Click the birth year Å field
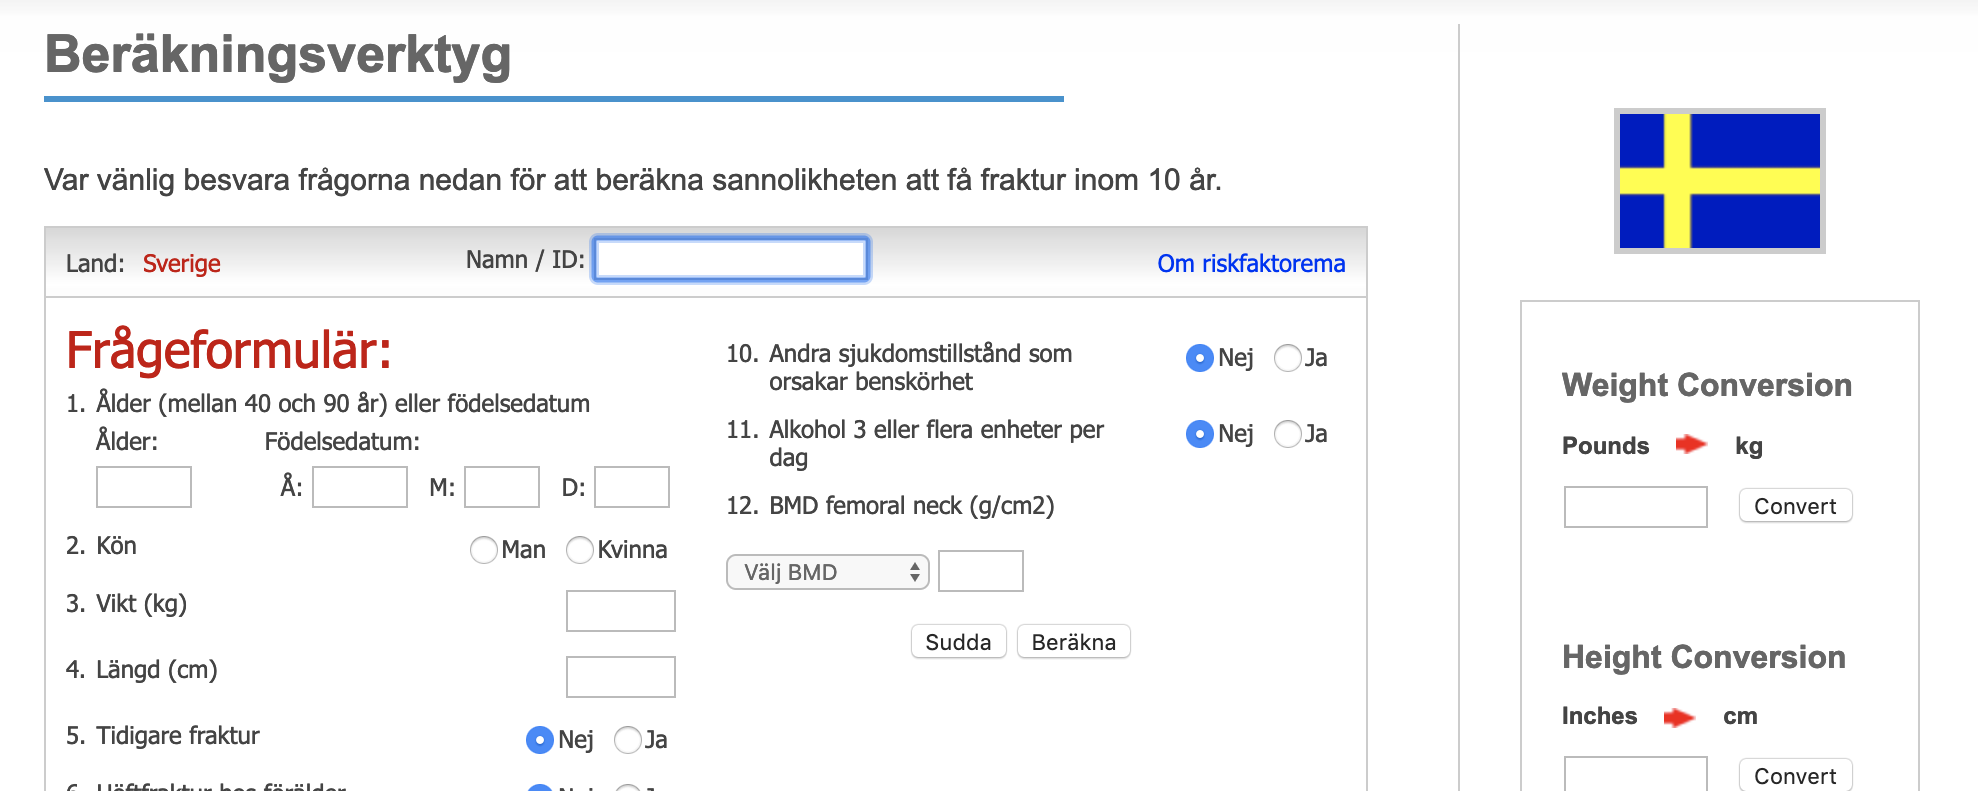1978x791 pixels. [x=360, y=487]
